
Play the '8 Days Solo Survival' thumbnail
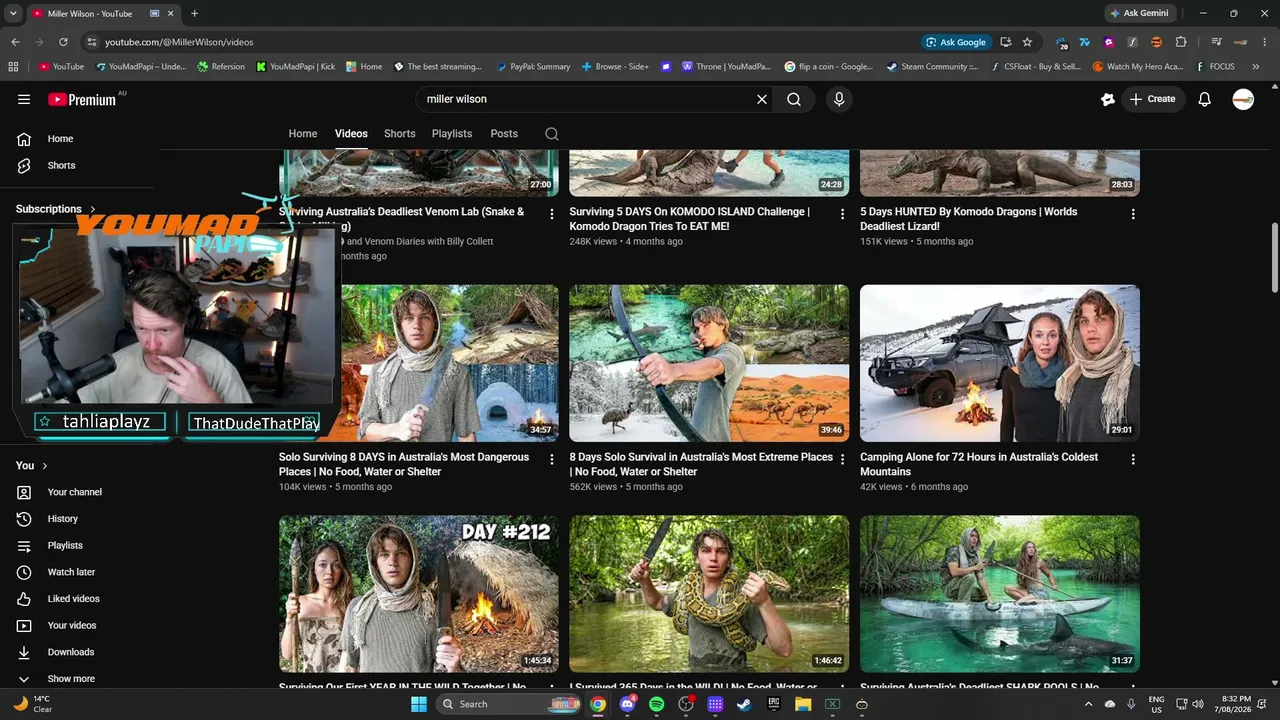[x=709, y=363]
